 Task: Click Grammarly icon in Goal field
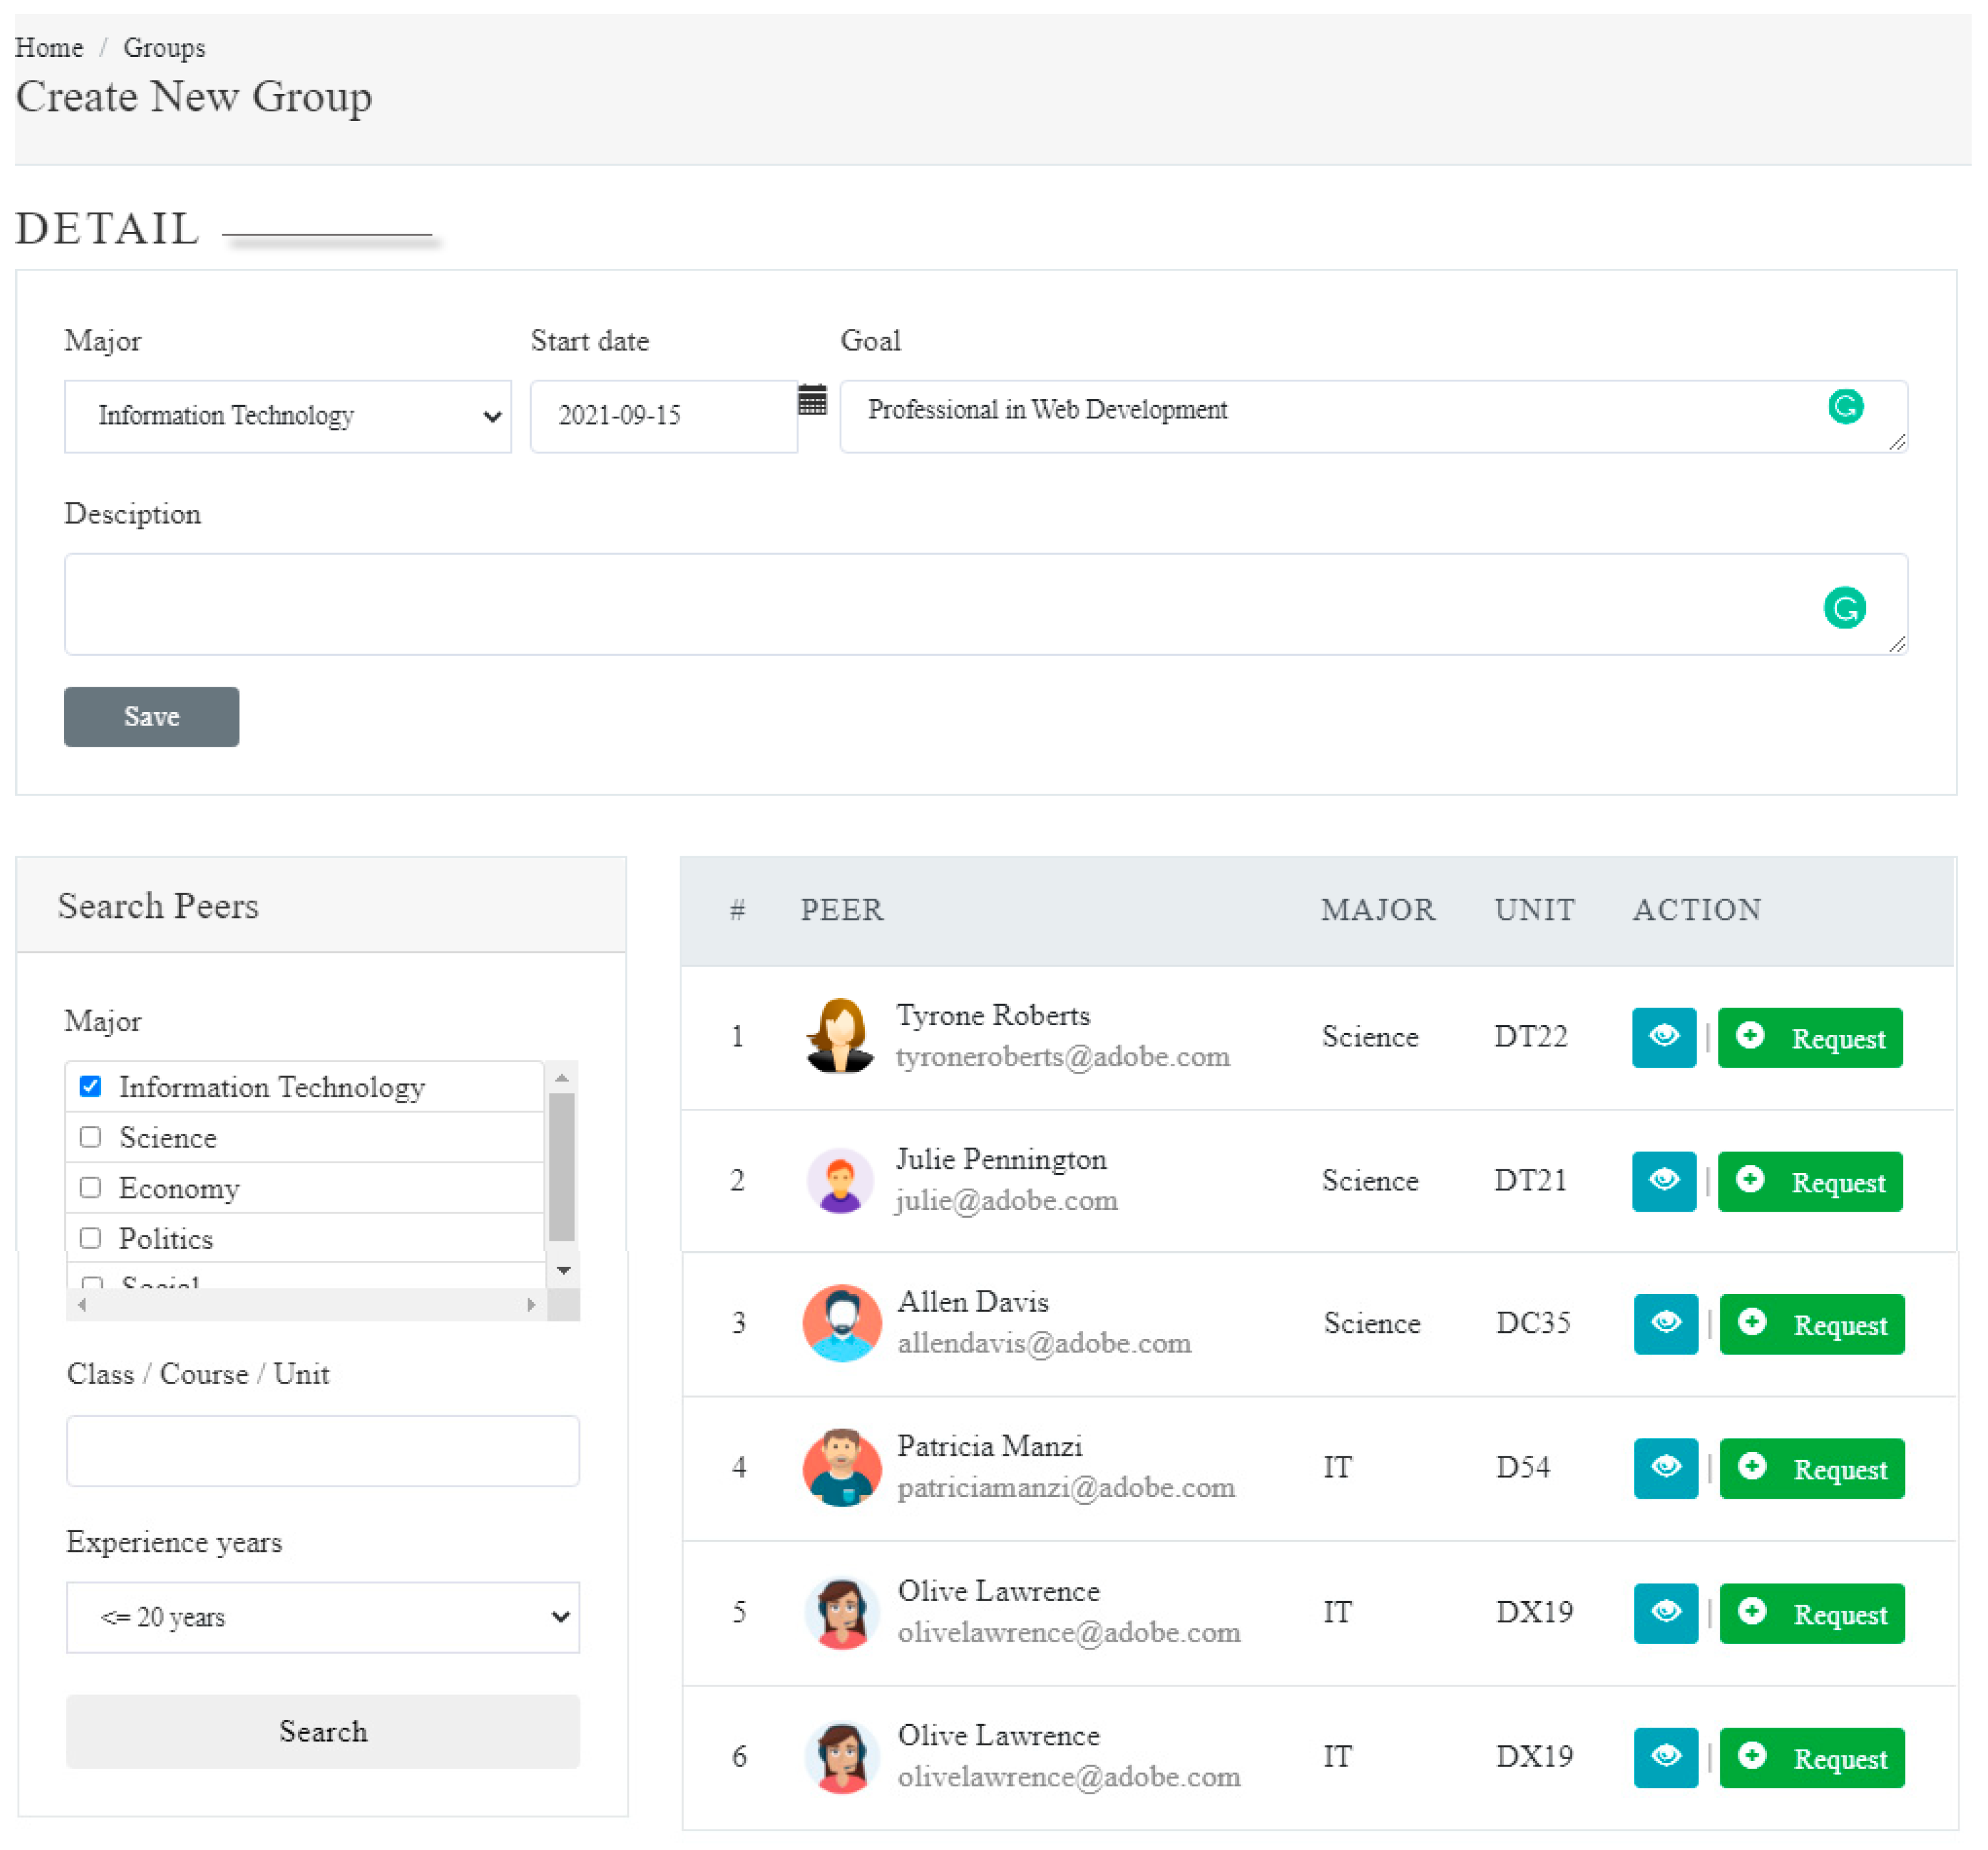click(1845, 407)
